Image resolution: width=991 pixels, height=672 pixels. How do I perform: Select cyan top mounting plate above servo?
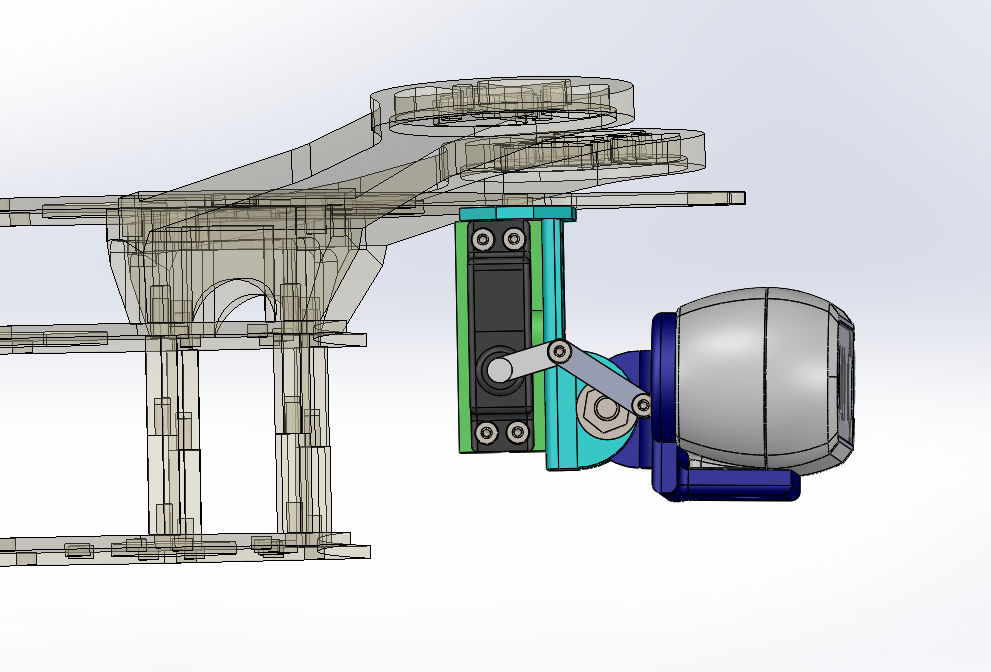pyautogui.click(x=516, y=214)
